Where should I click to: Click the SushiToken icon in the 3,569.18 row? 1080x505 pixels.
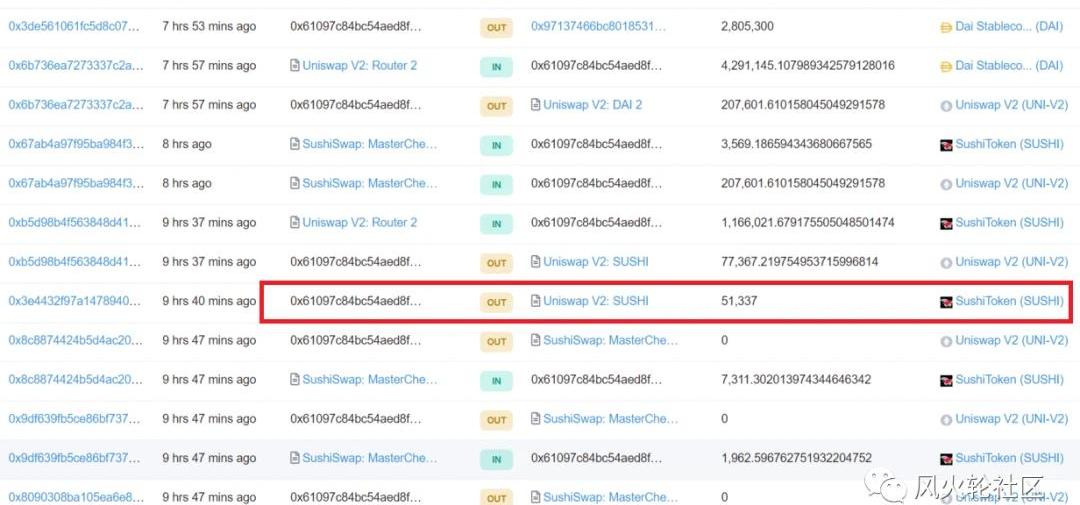(946, 145)
